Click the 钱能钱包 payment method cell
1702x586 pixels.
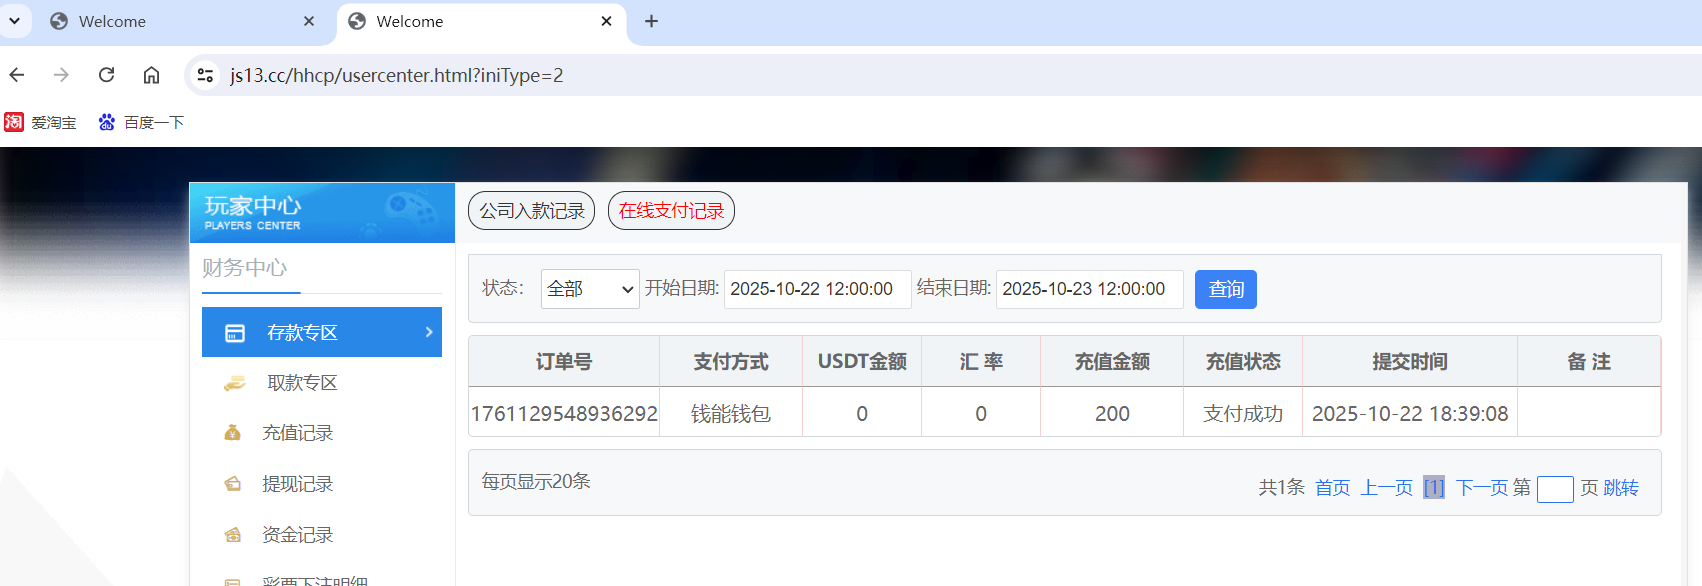[x=731, y=413]
